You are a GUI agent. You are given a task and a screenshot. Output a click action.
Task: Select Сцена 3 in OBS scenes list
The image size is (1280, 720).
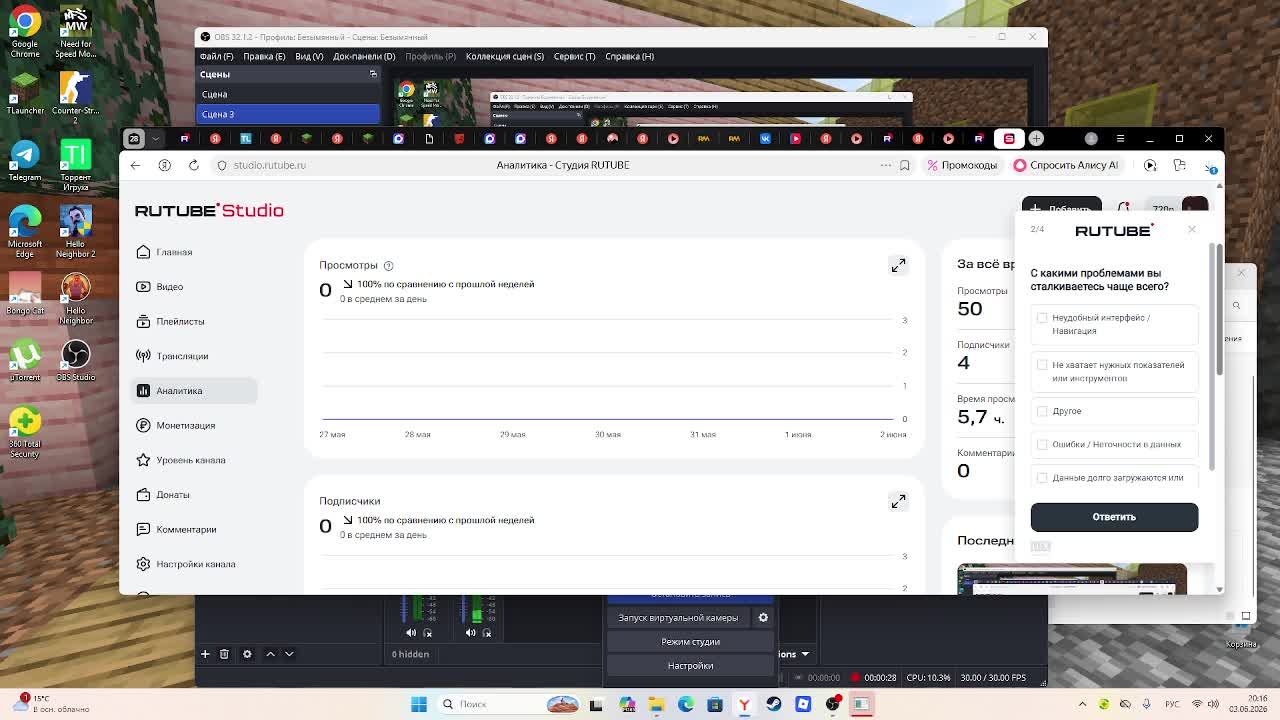288,114
